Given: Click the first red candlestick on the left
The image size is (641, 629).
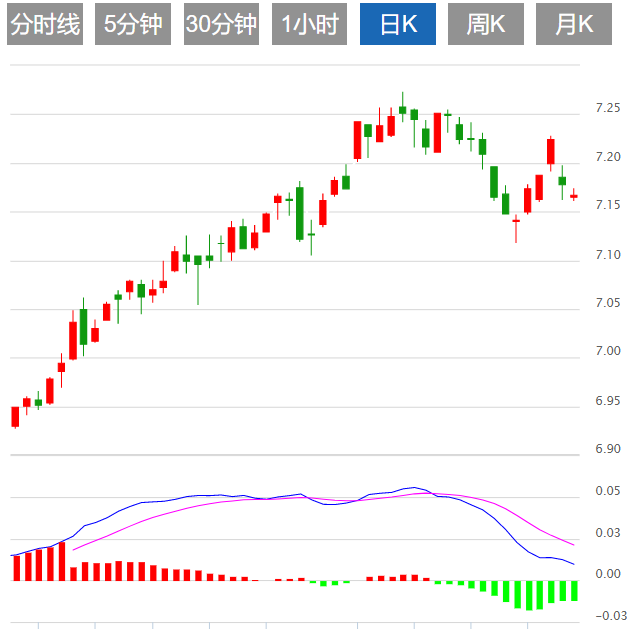Looking at the screenshot, I should [16, 417].
